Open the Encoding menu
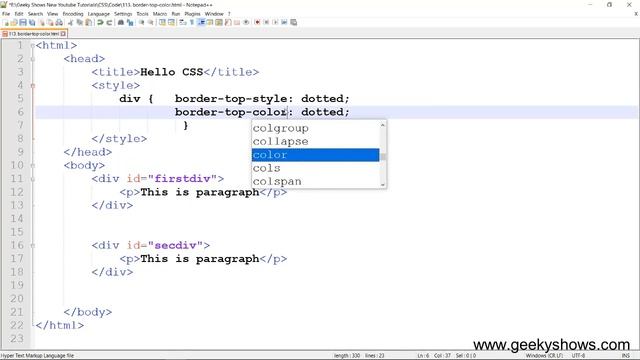Screen dimensions: 640x360 73,14
